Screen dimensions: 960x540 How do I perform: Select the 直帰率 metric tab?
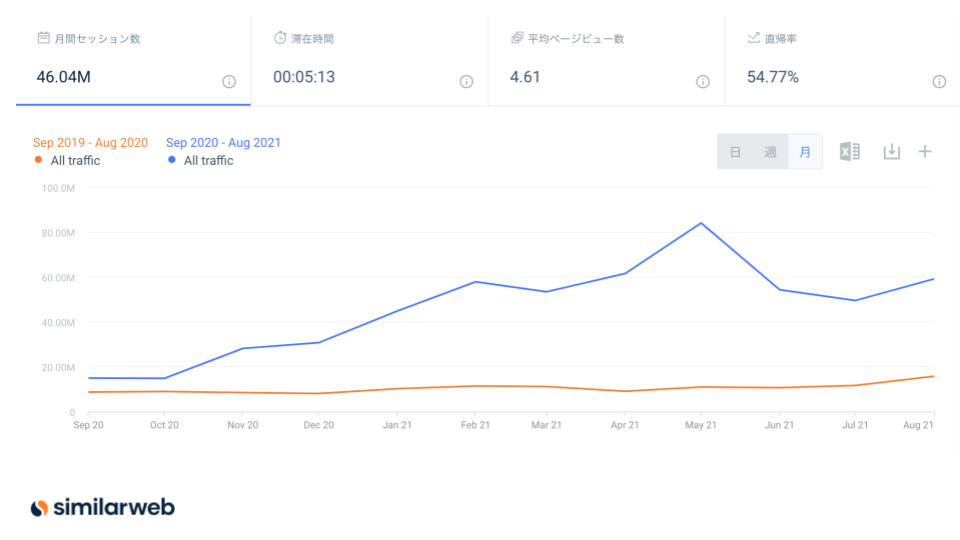pyautogui.click(x=842, y=60)
